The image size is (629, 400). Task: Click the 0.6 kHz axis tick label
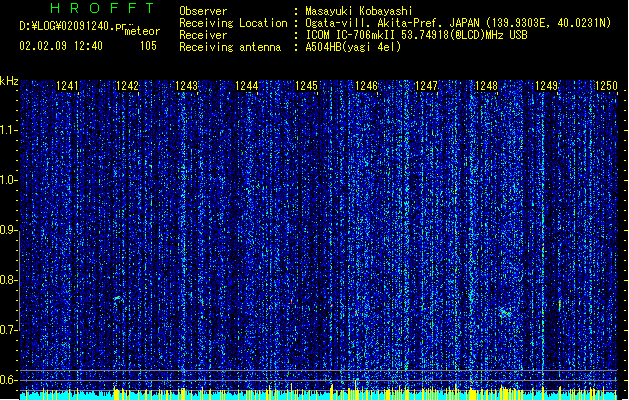pyautogui.click(x=8, y=380)
